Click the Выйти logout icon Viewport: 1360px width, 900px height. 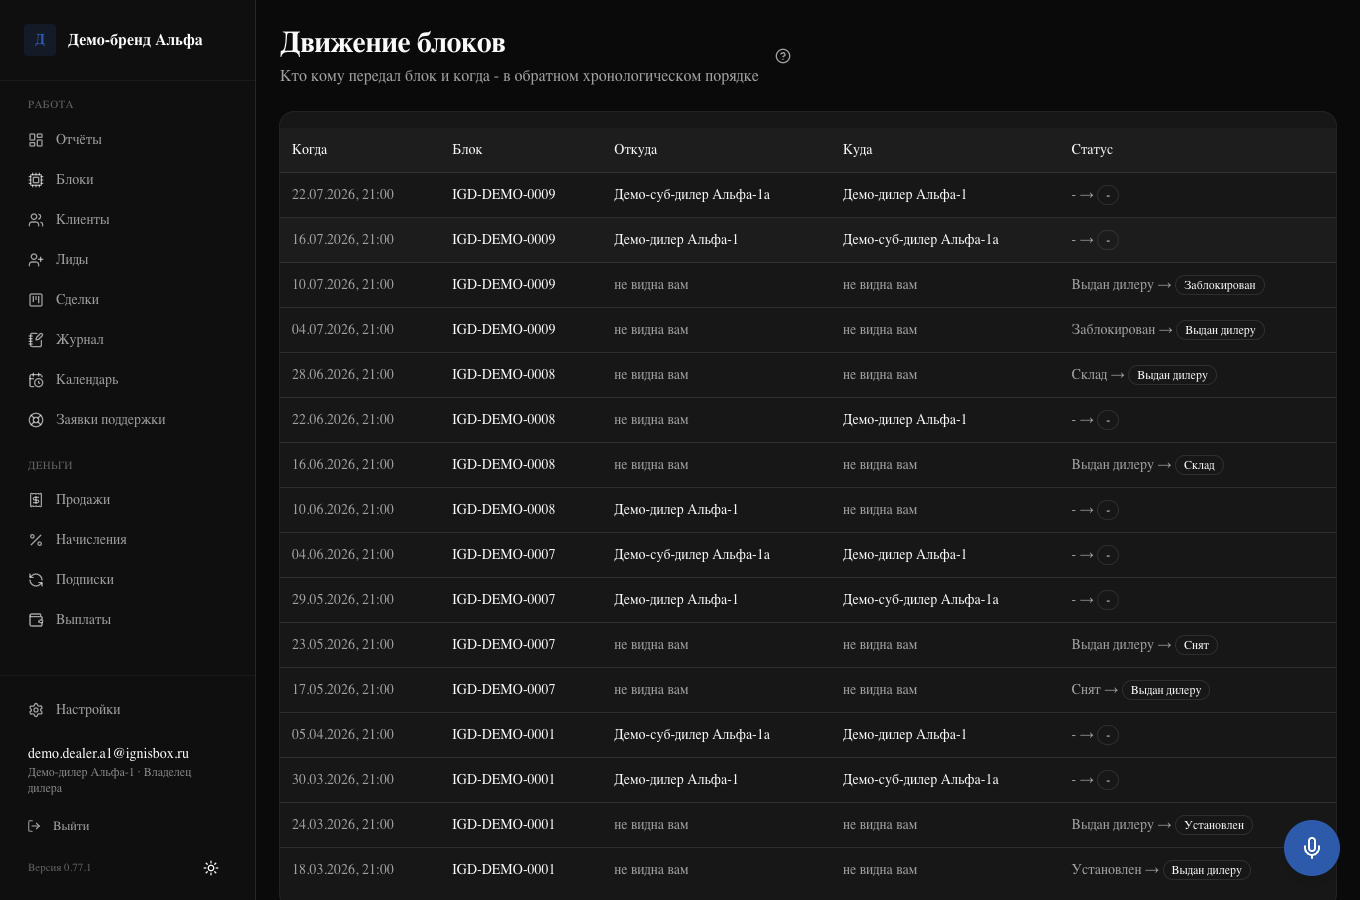[x=34, y=826]
